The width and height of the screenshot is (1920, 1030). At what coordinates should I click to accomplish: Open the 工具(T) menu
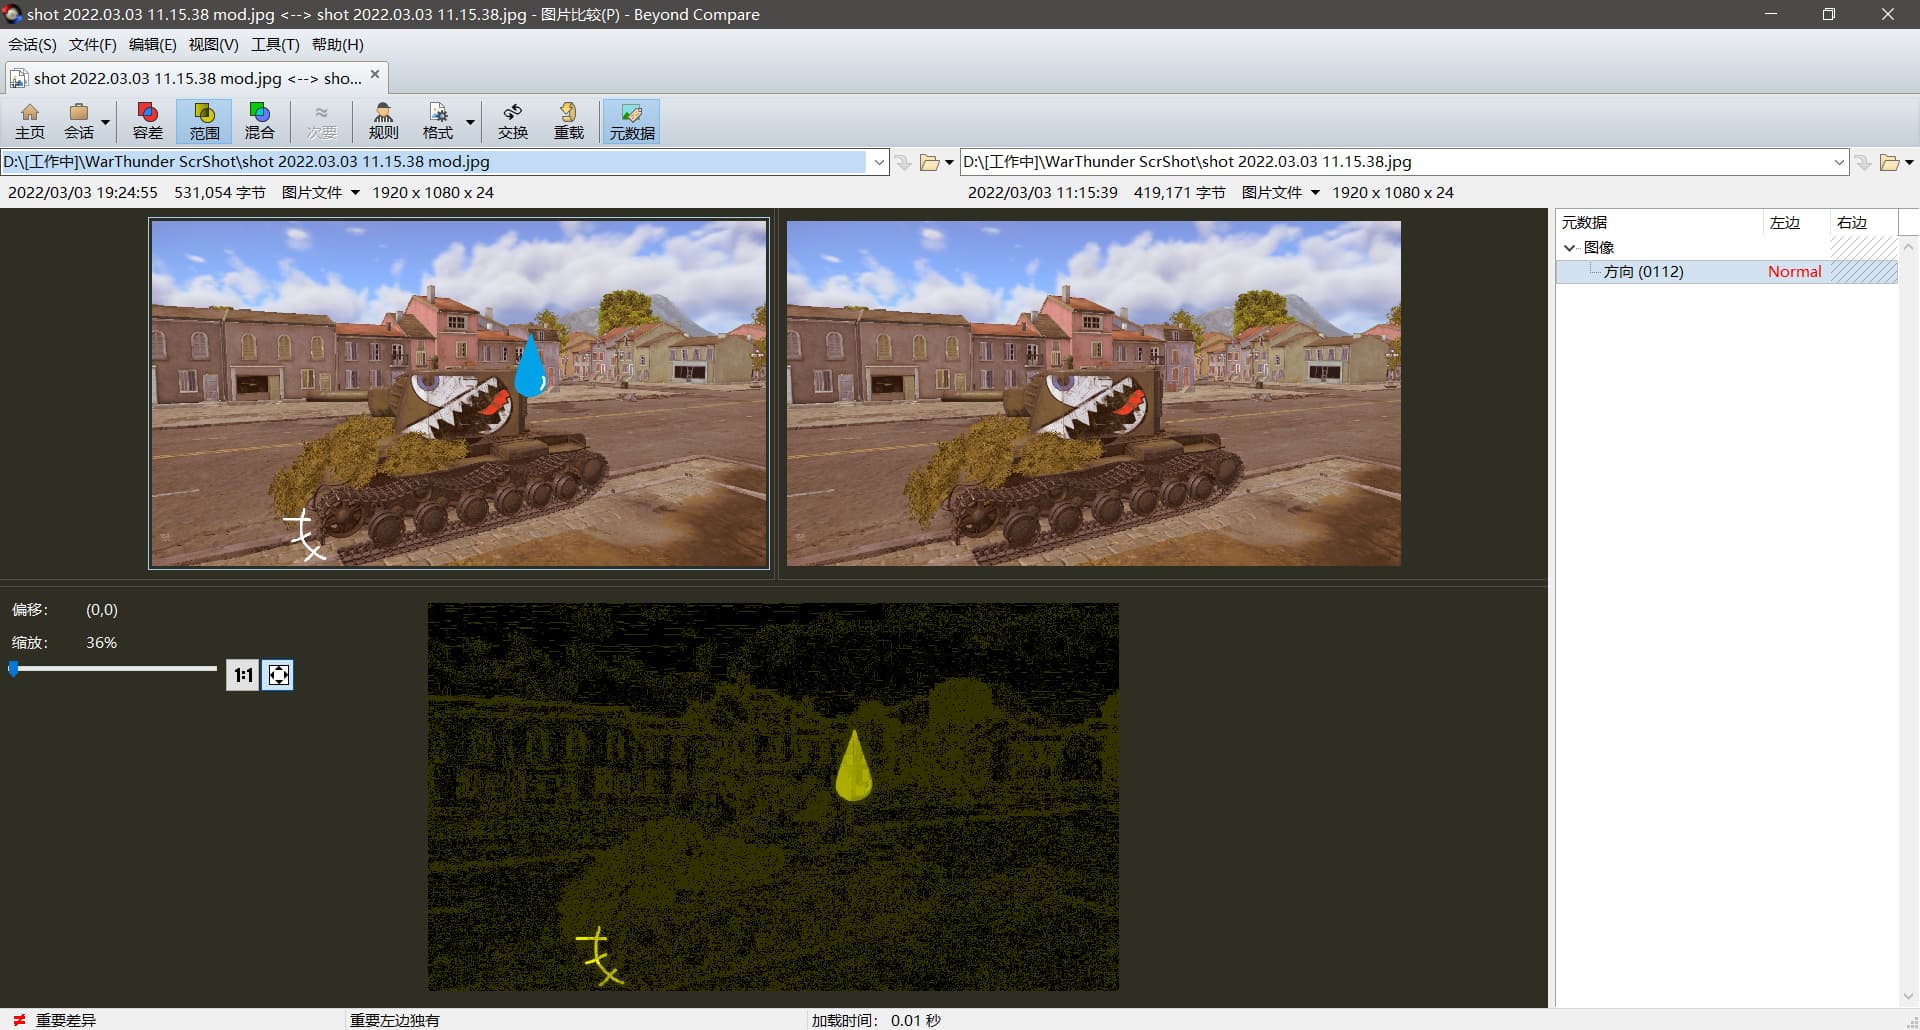pyautogui.click(x=275, y=45)
